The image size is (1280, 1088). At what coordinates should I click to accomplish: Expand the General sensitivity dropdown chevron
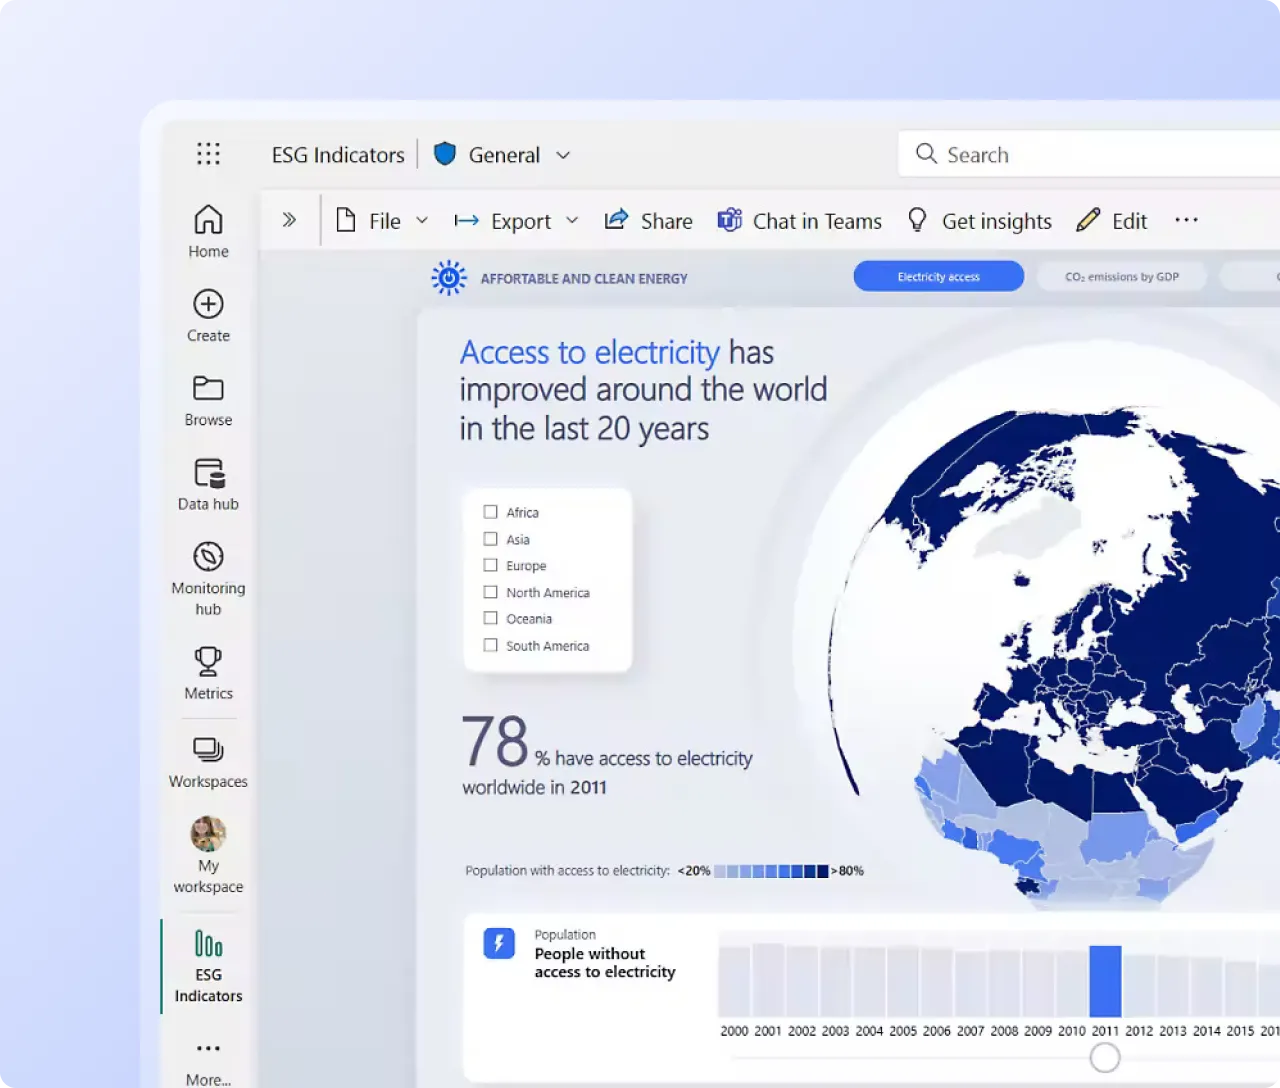click(x=563, y=155)
